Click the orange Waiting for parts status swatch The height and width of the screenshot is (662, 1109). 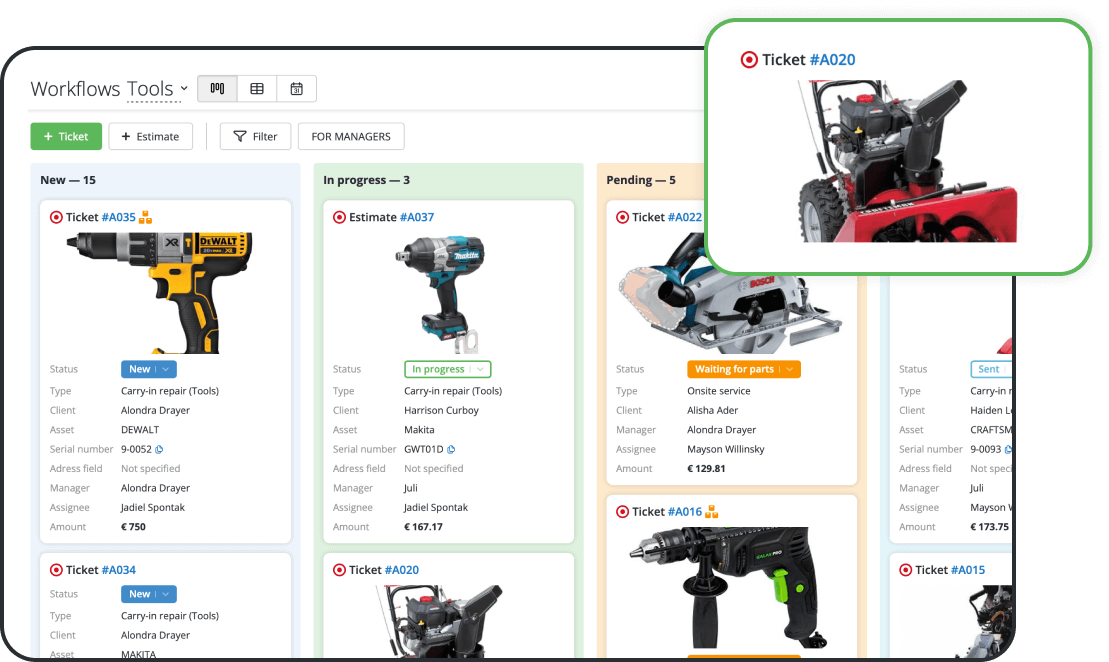(x=741, y=369)
